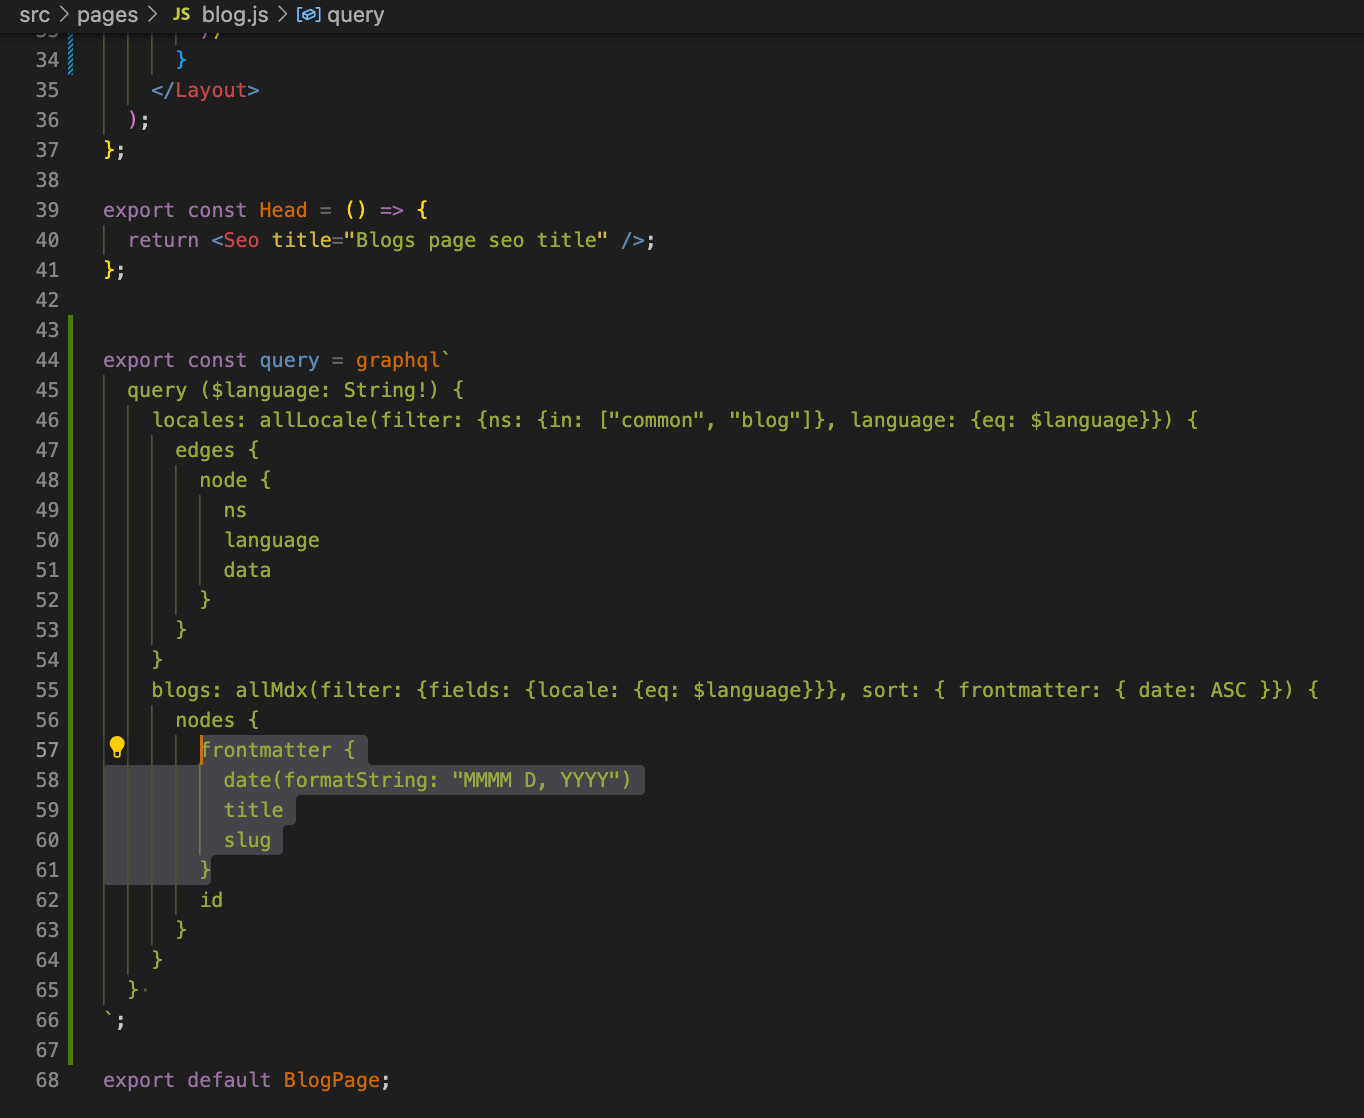
Task: Open the src breadcrumb segment
Action: [x=34, y=15]
